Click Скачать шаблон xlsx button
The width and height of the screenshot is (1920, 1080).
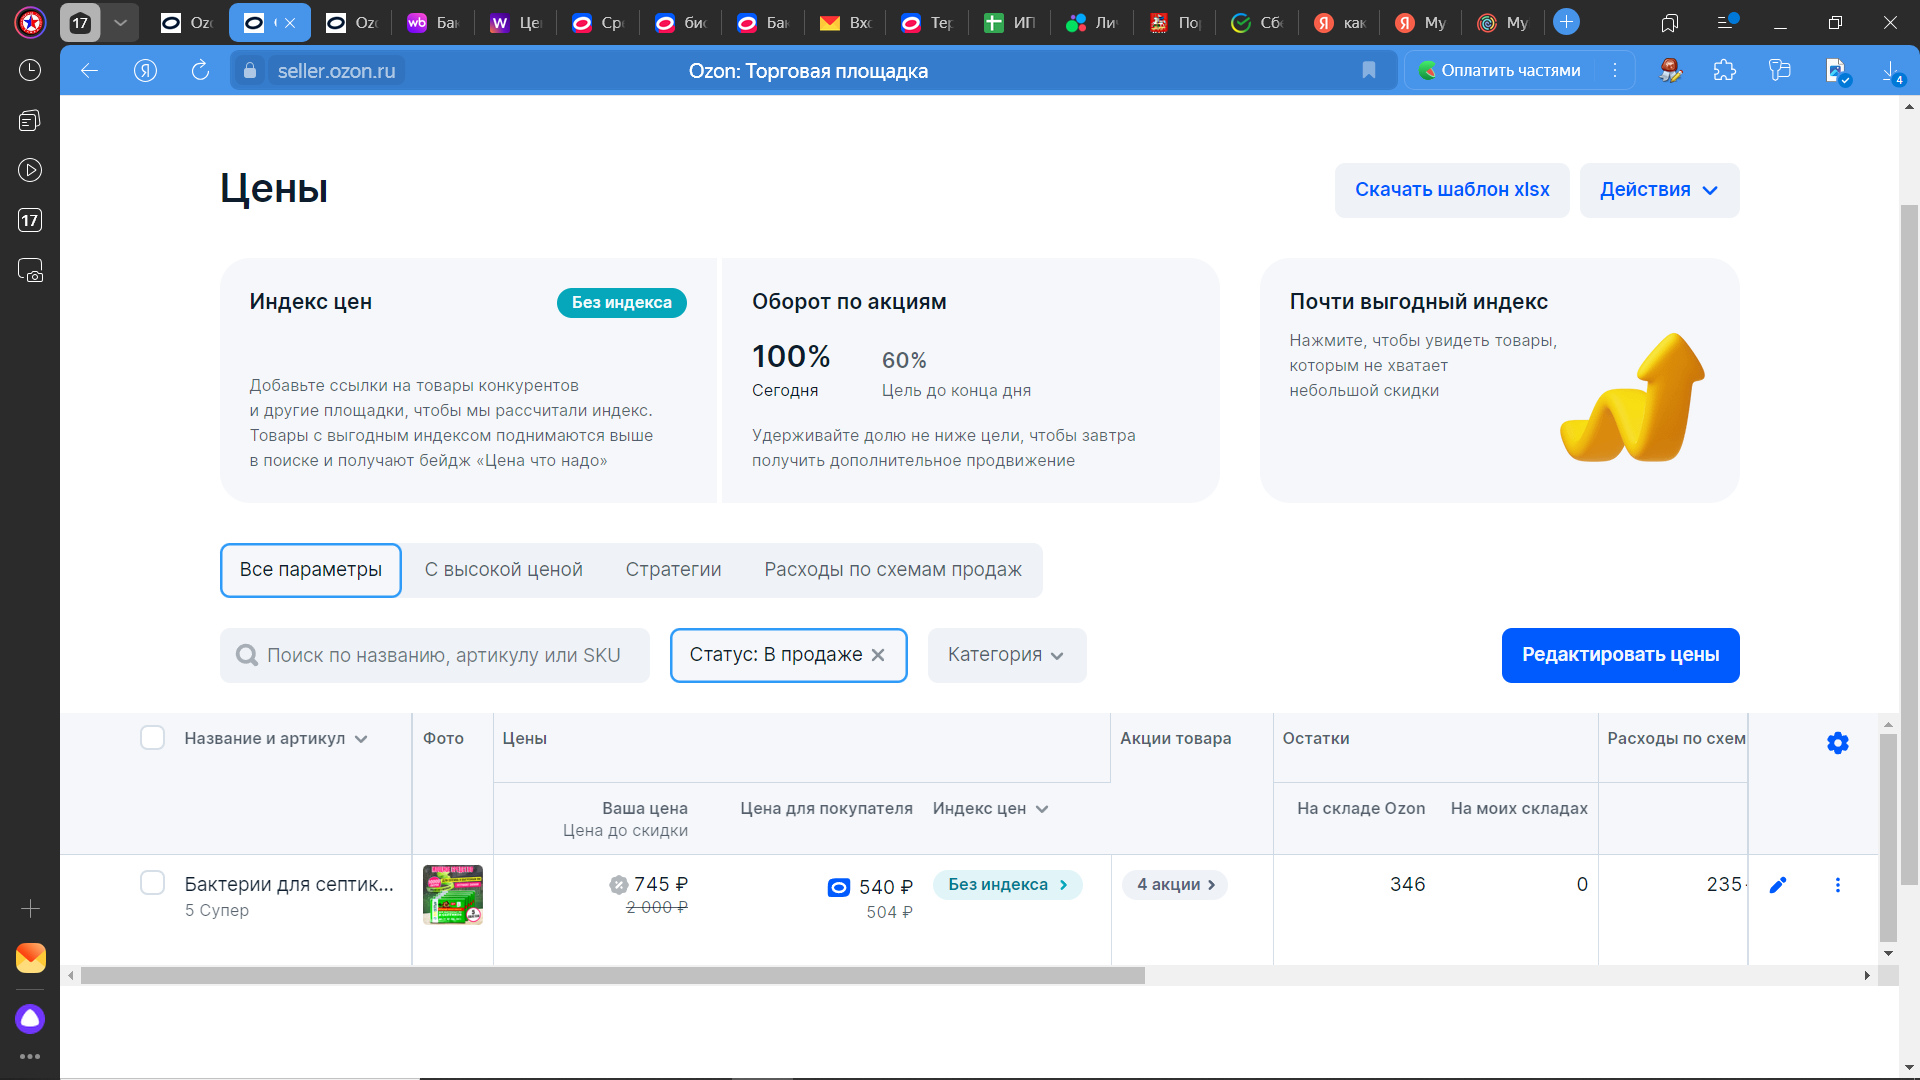click(1451, 190)
